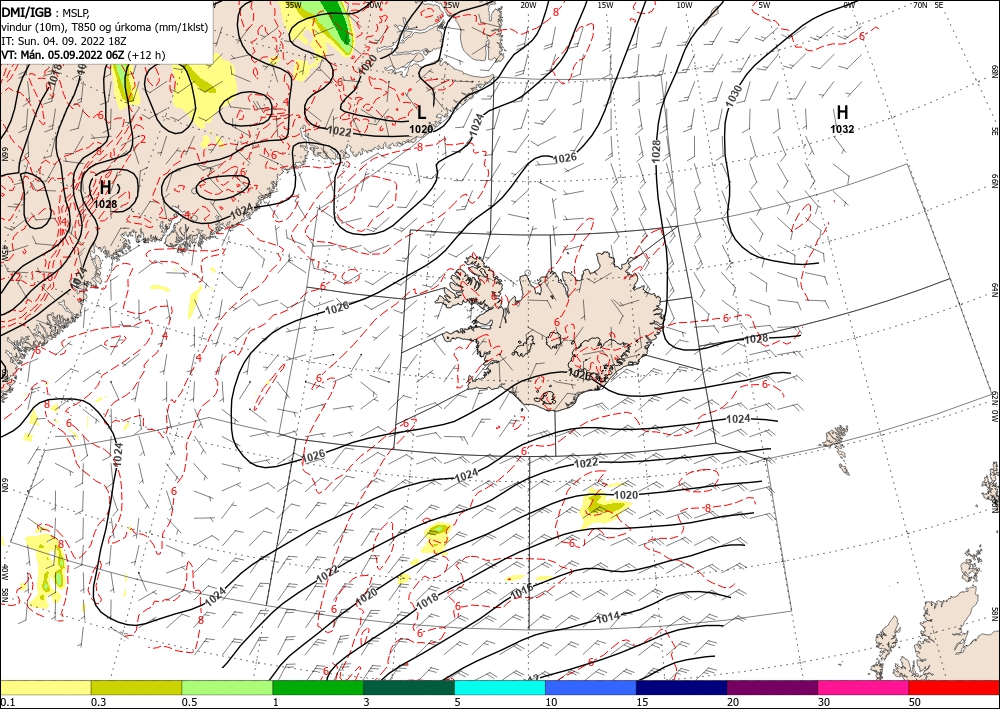This screenshot has width=1000, height=709.
Task: Click the purple 20–30 legend color segment
Action: (x=772, y=687)
